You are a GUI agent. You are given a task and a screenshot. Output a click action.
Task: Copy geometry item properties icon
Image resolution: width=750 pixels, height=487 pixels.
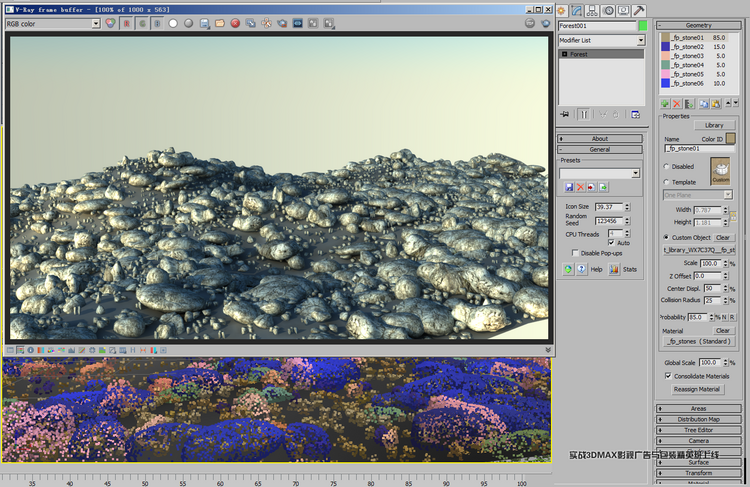pos(704,104)
